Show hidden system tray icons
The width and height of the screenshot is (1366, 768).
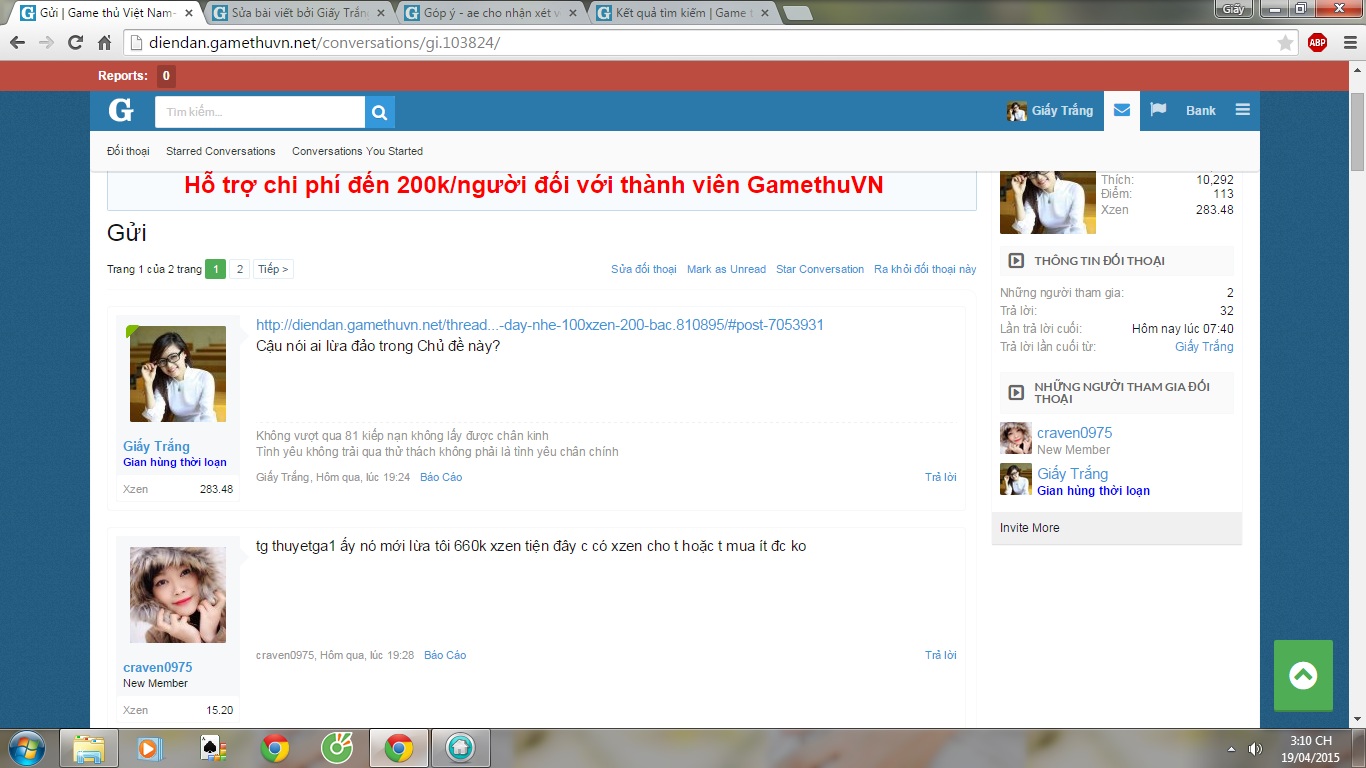point(1230,748)
